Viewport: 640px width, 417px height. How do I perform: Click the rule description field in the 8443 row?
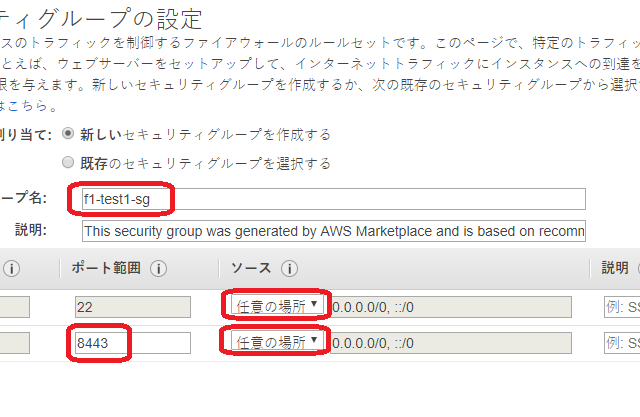621,344
